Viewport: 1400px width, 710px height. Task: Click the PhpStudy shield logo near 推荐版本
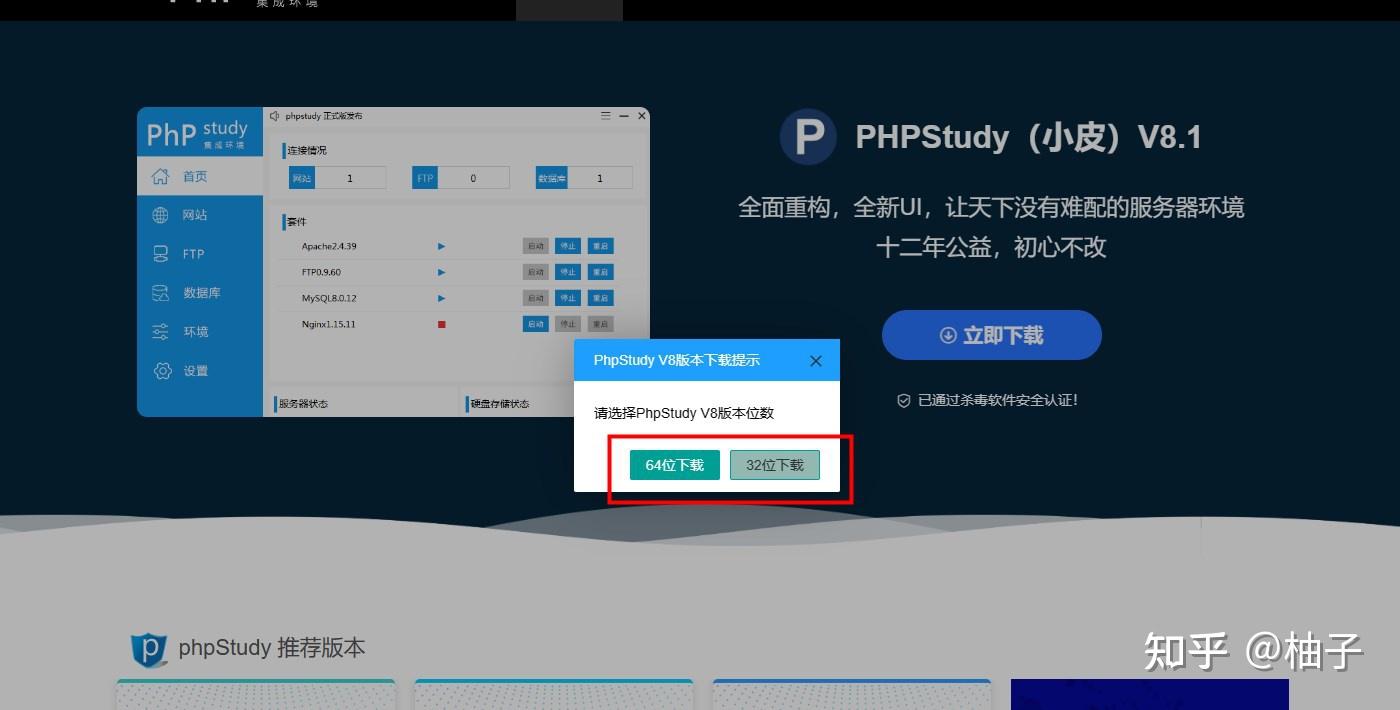147,650
